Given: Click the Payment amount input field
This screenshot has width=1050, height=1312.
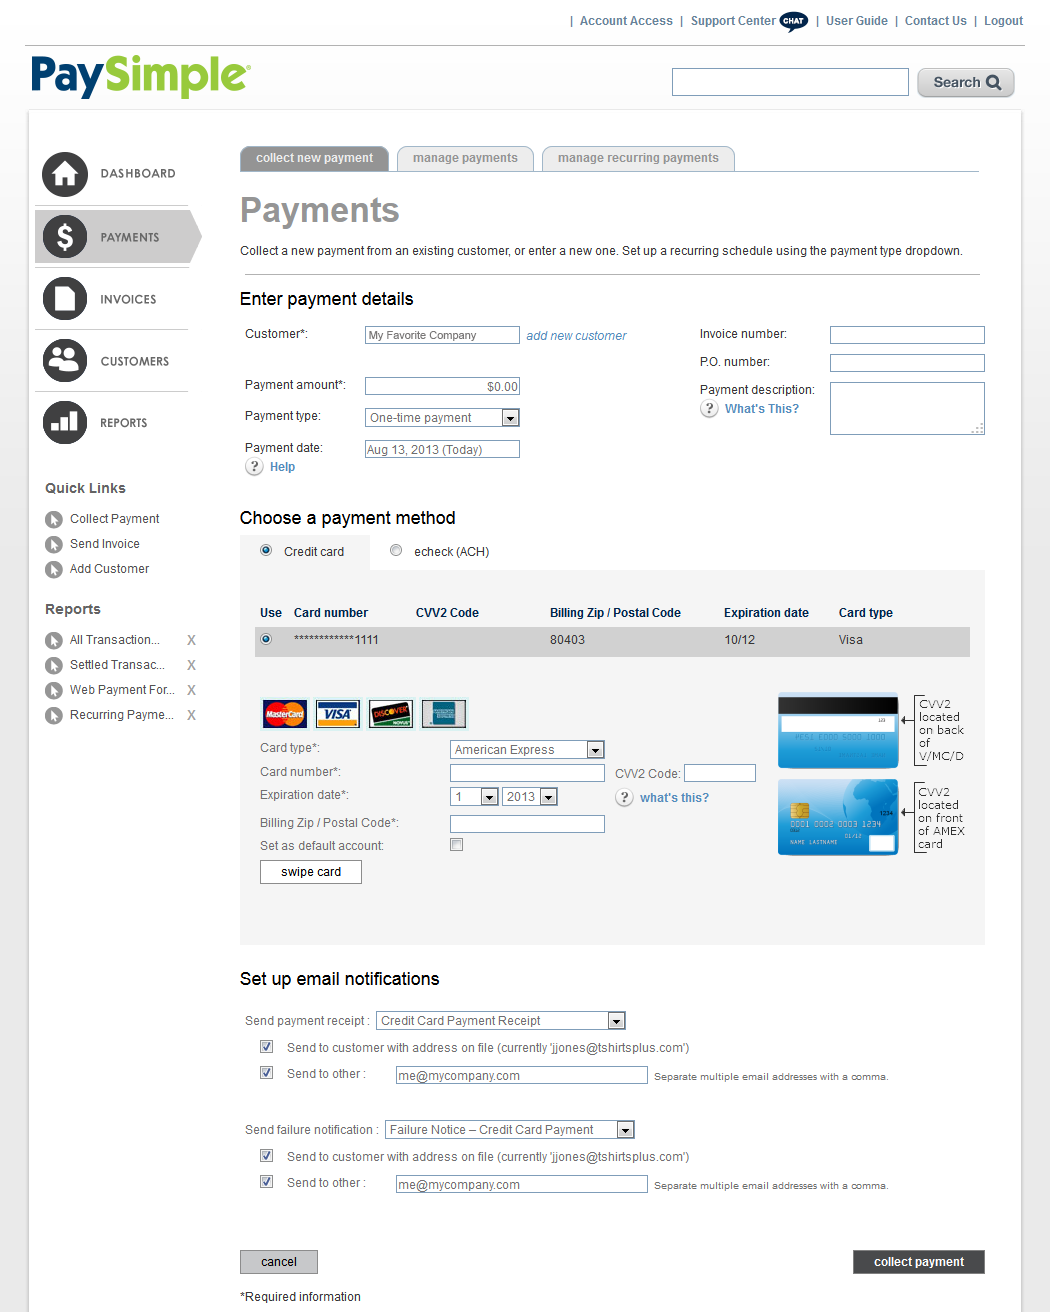Looking at the screenshot, I should (442, 385).
